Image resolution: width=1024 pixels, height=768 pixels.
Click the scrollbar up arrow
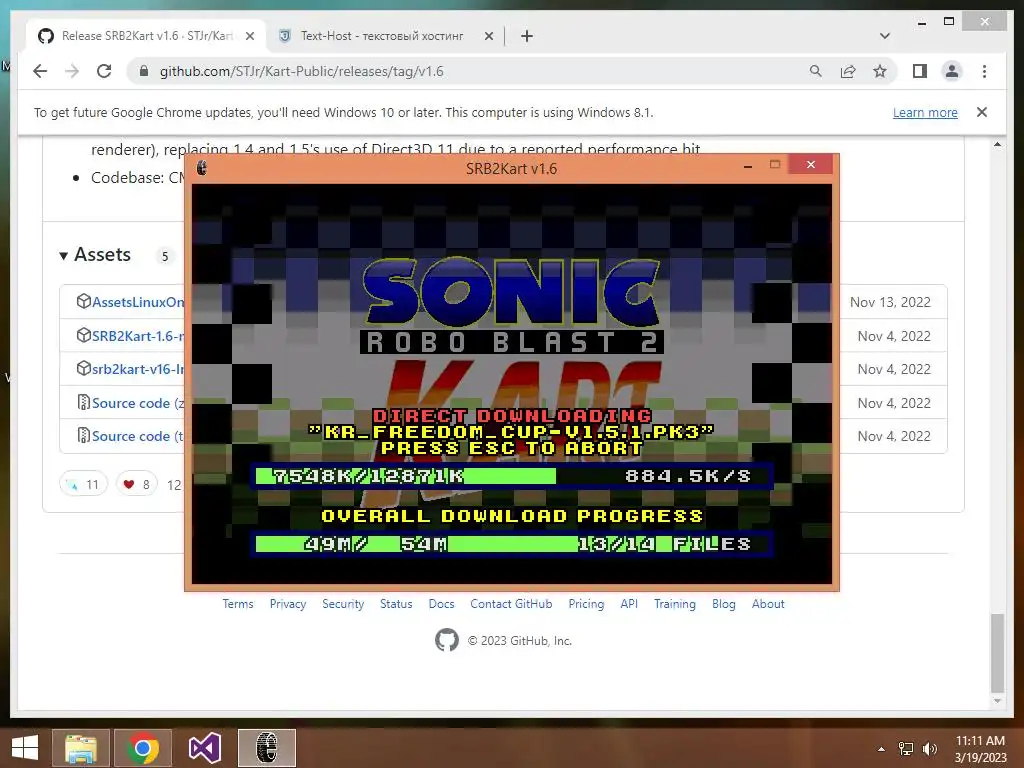[997, 144]
